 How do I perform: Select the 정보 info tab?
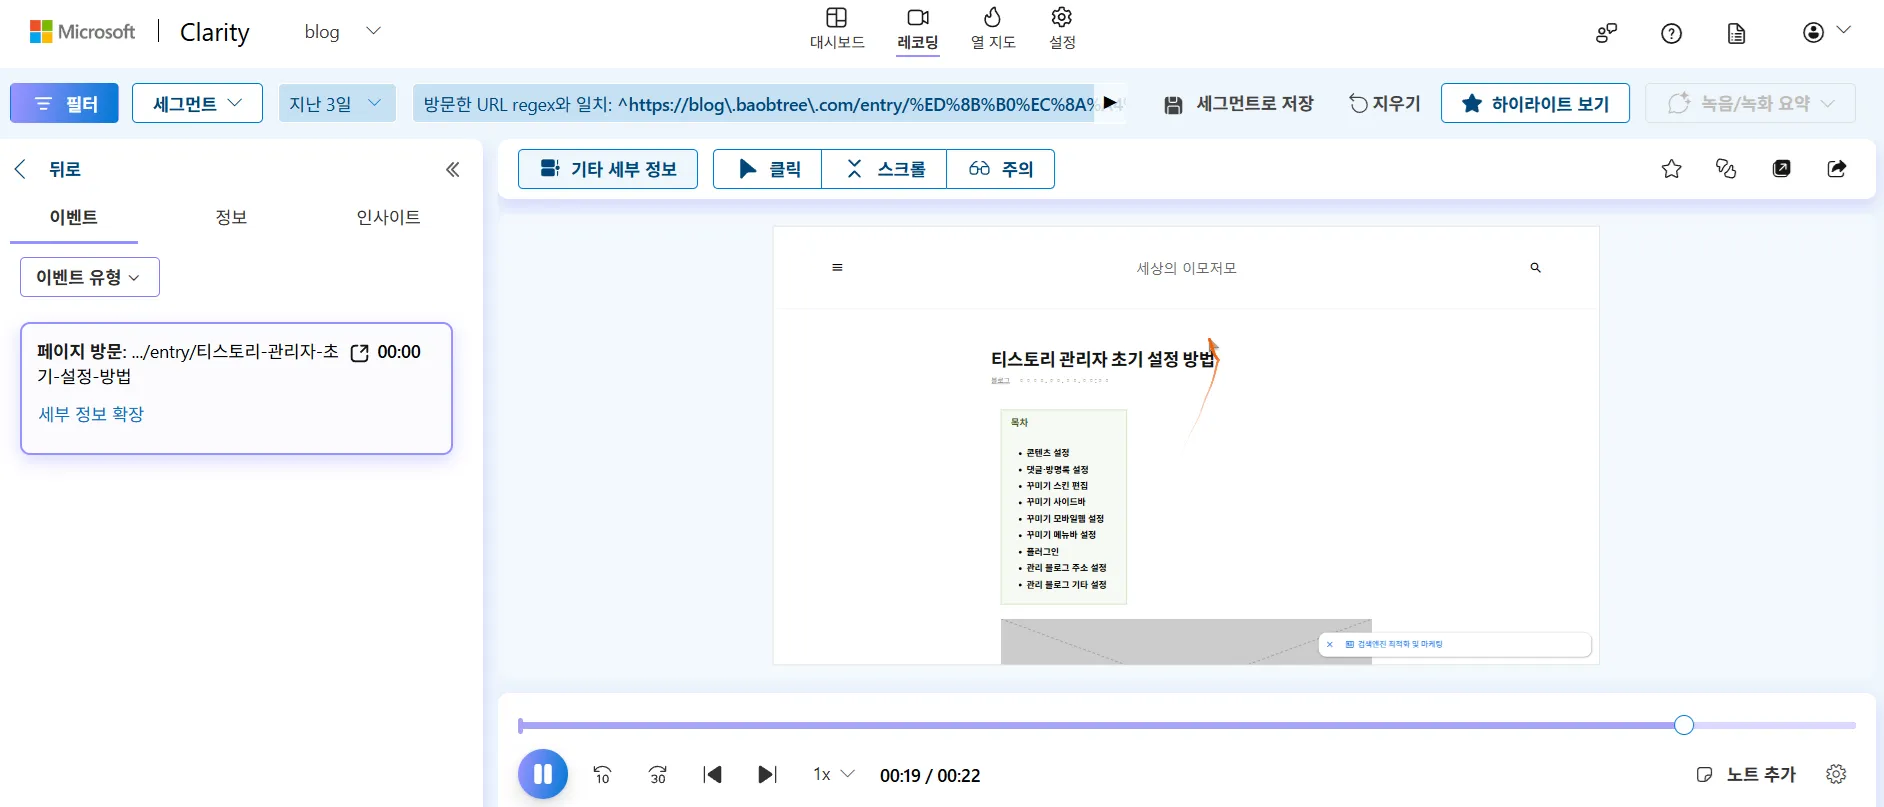(231, 217)
